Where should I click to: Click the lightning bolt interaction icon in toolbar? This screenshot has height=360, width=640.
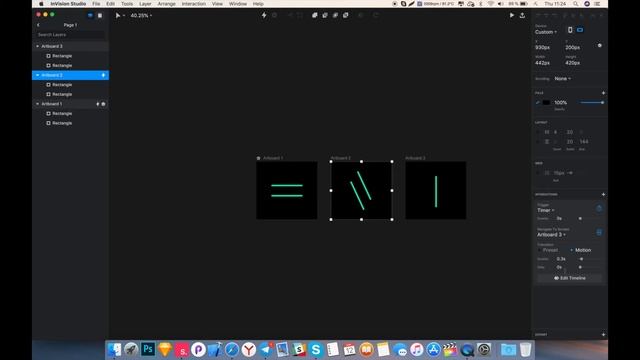tap(264, 16)
